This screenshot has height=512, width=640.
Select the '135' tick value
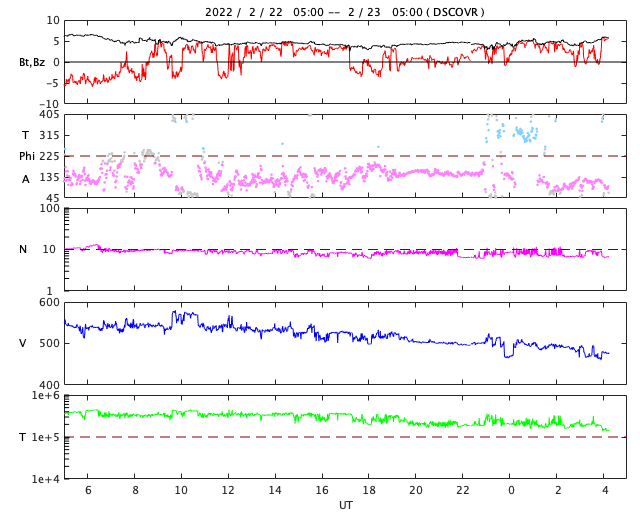(x=49, y=178)
